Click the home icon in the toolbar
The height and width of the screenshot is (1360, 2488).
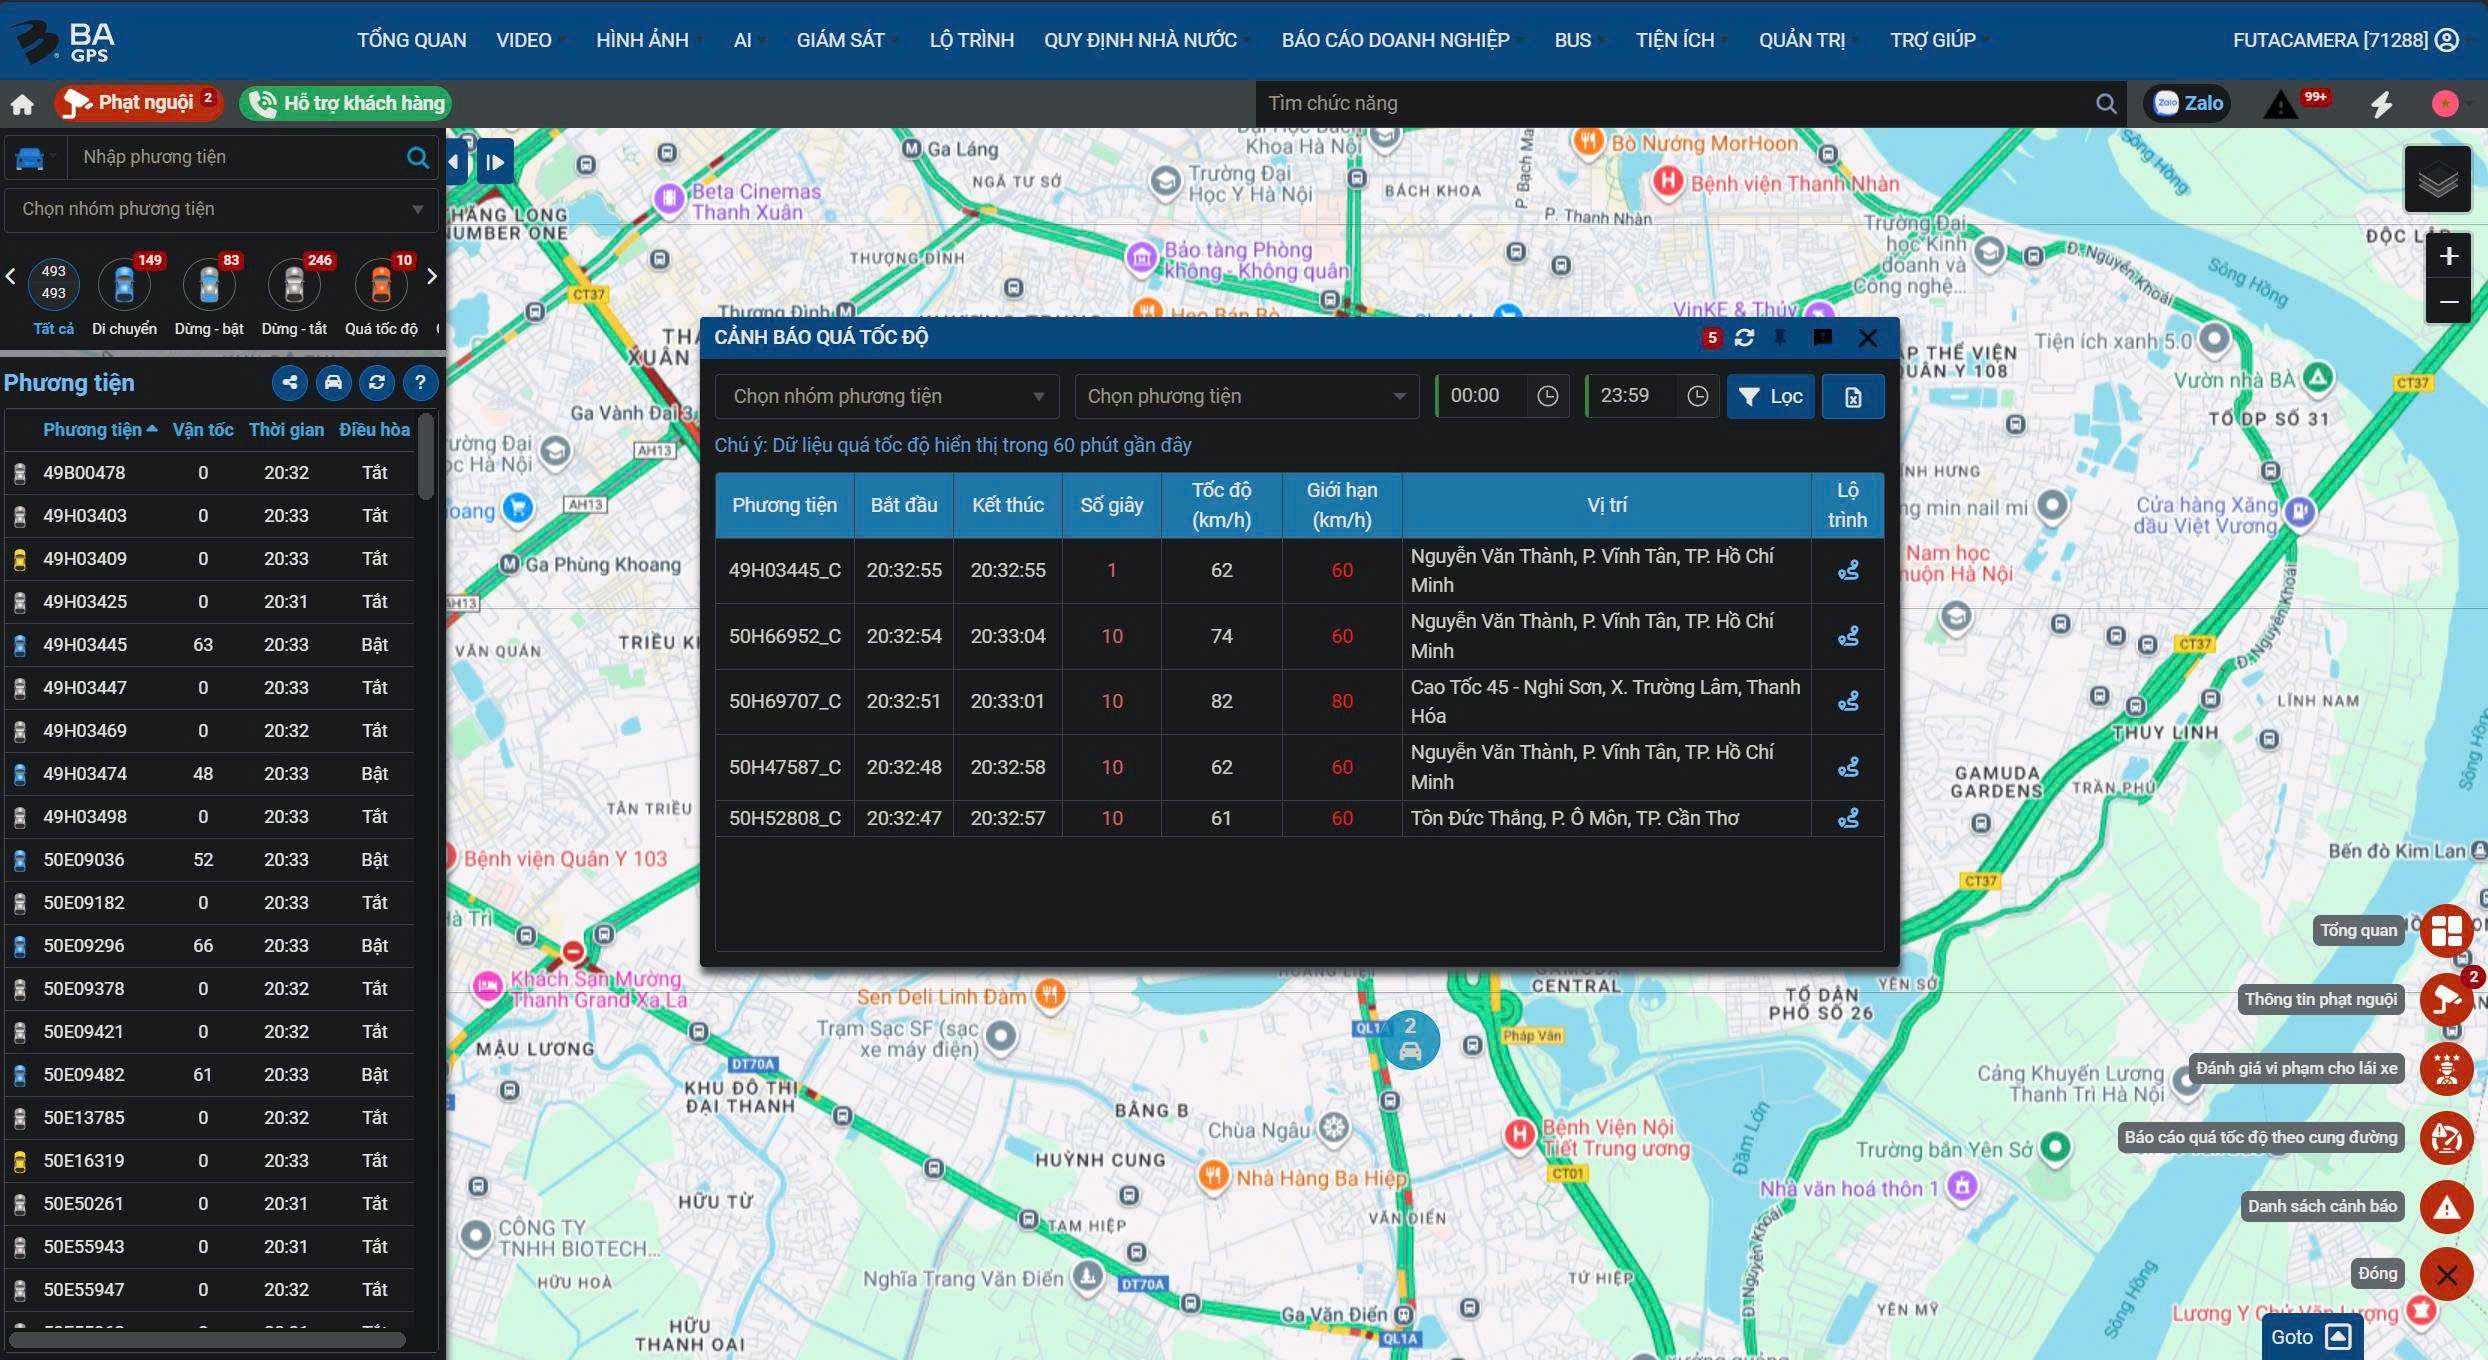coord(22,104)
